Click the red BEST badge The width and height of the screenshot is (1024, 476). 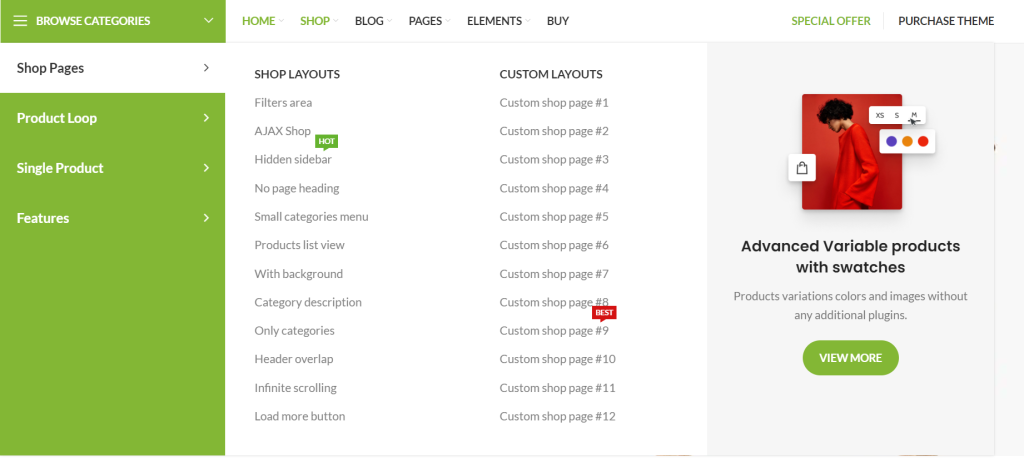(x=604, y=313)
